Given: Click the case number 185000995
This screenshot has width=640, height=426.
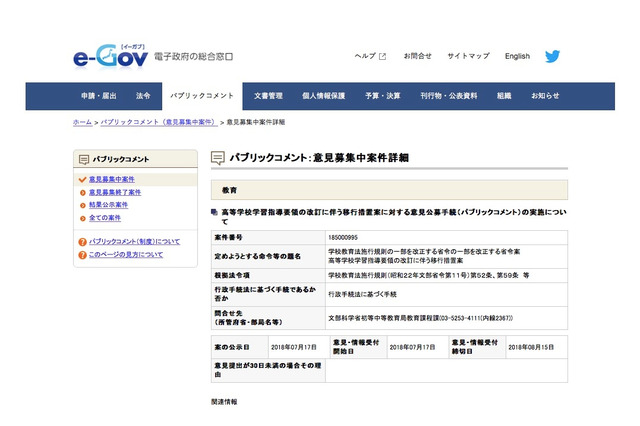Looking at the screenshot, I should pyautogui.click(x=343, y=237).
